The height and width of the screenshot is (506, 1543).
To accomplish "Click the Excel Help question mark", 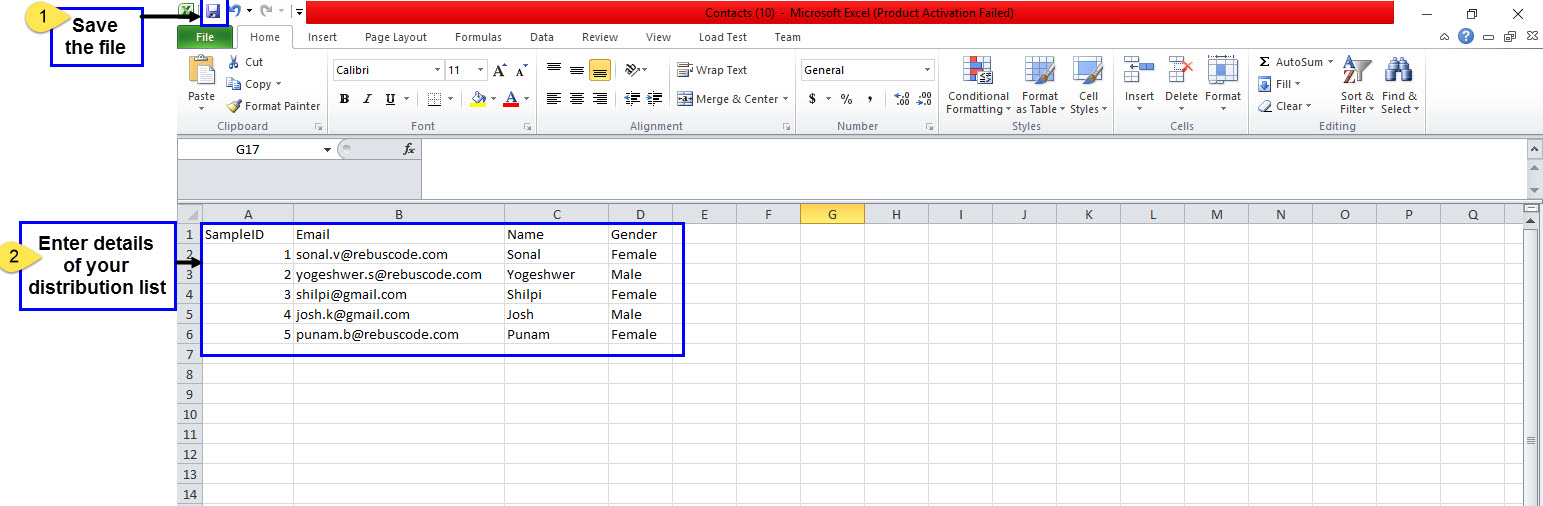I will tap(1466, 36).
